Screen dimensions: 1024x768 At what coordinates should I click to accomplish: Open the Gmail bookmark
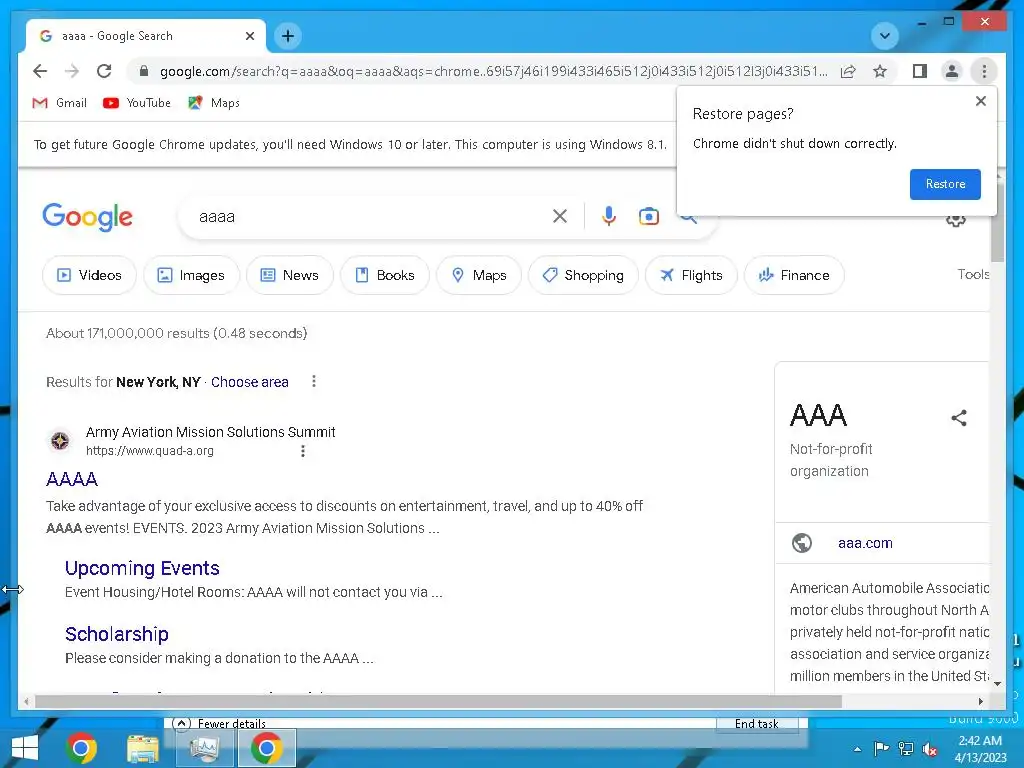pyautogui.click(x=59, y=103)
